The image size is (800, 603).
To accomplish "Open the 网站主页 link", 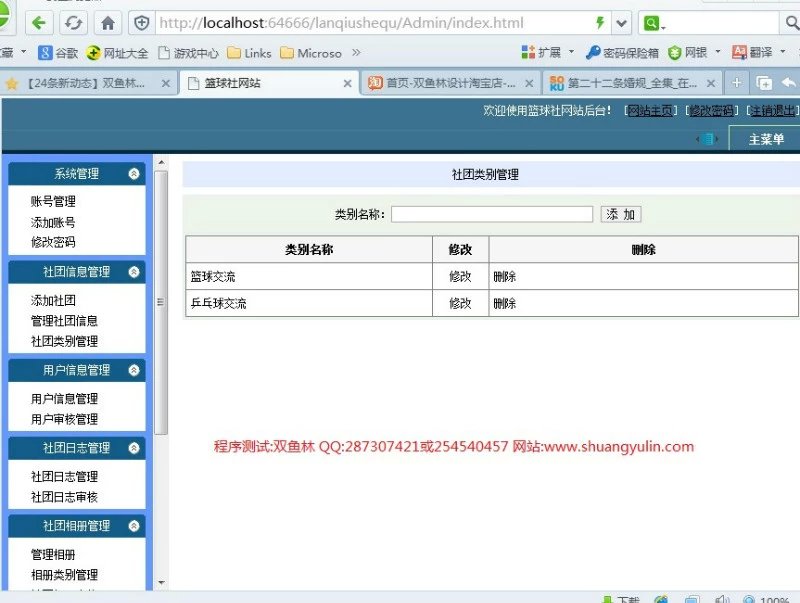I will 650,111.
